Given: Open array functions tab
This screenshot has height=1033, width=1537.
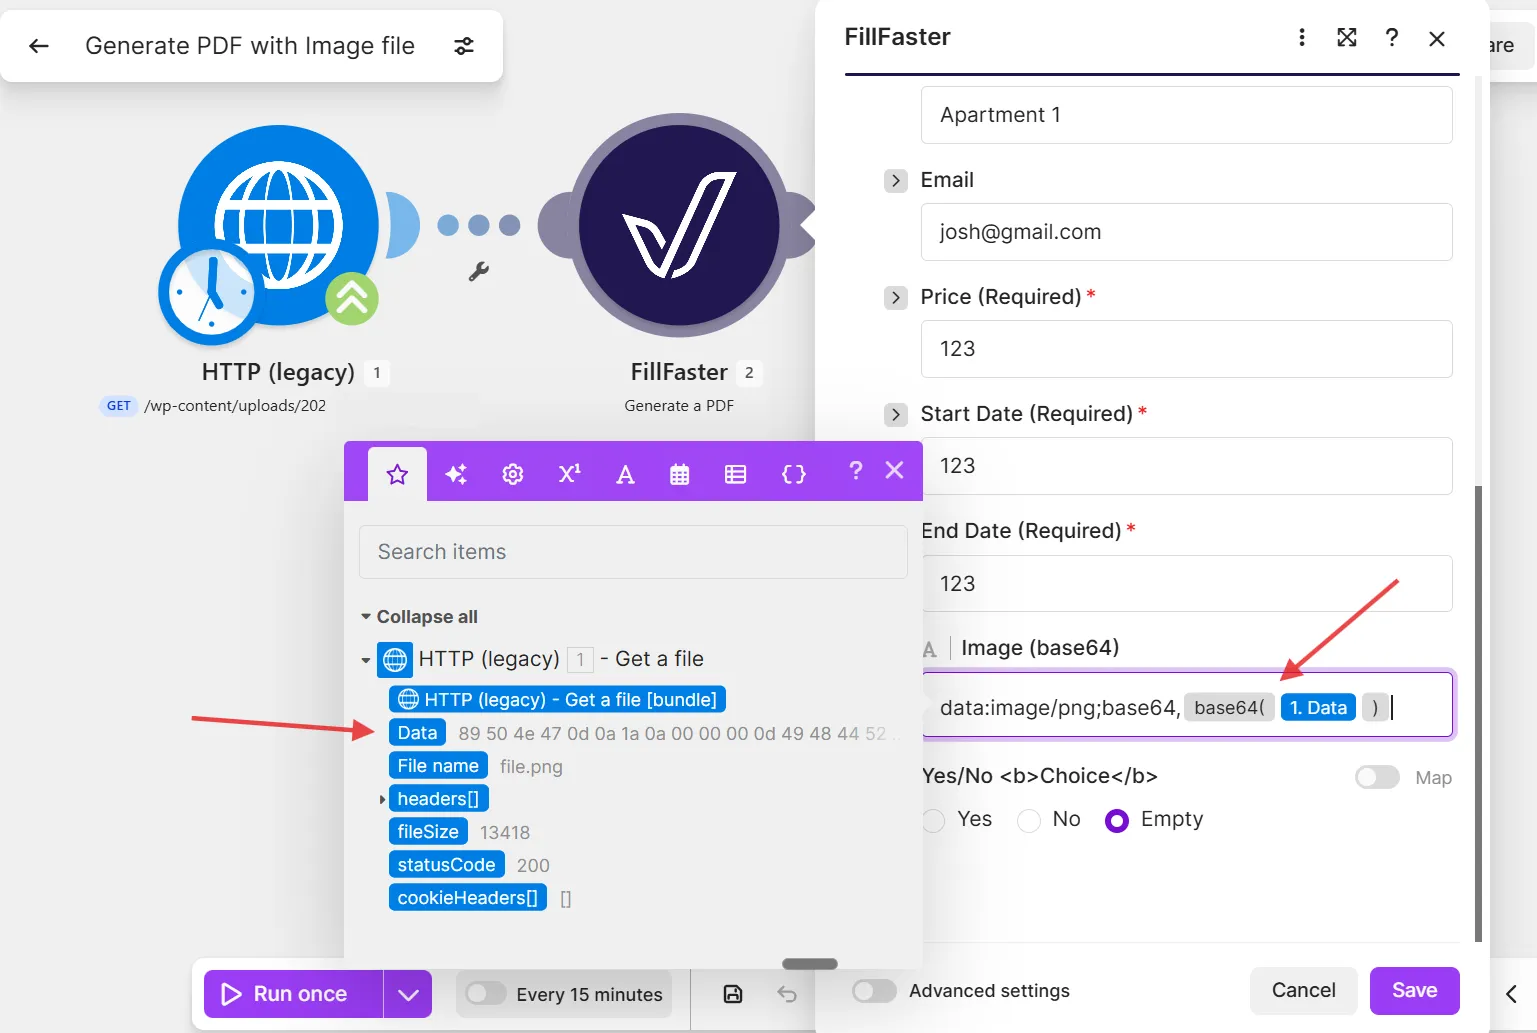Looking at the screenshot, I should pos(736,474).
